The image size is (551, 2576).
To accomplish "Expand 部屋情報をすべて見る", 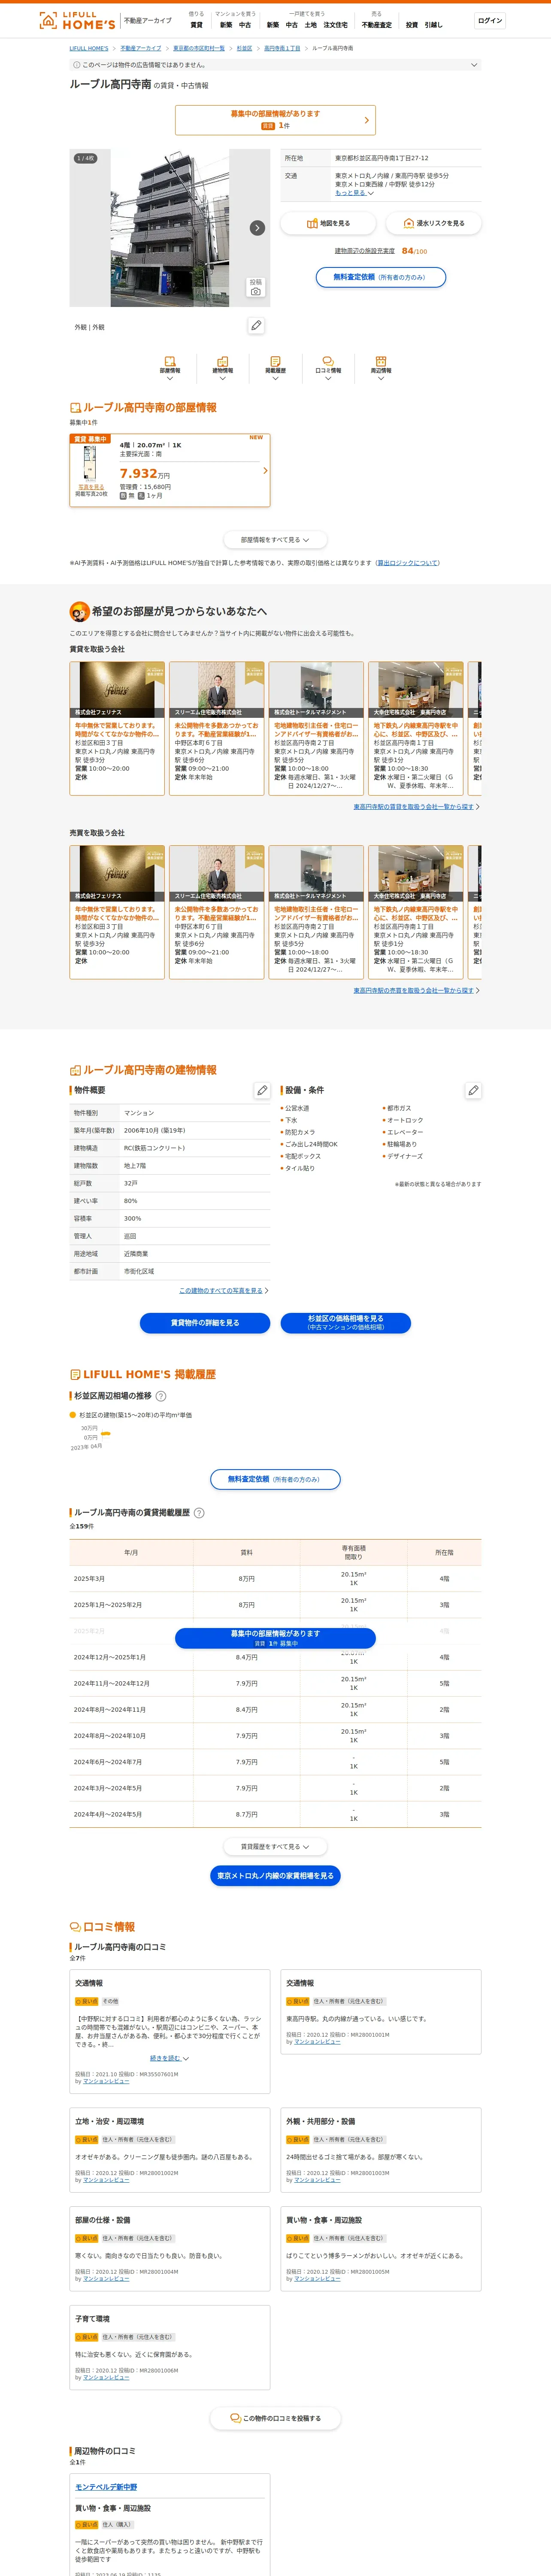I will click(275, 540).
